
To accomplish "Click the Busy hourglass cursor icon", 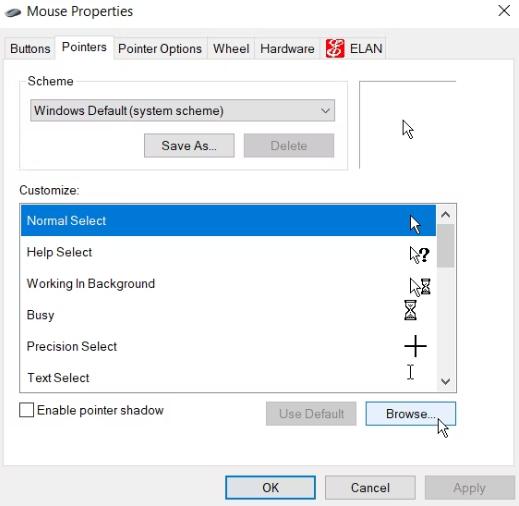I will click(x=410, y=310).
